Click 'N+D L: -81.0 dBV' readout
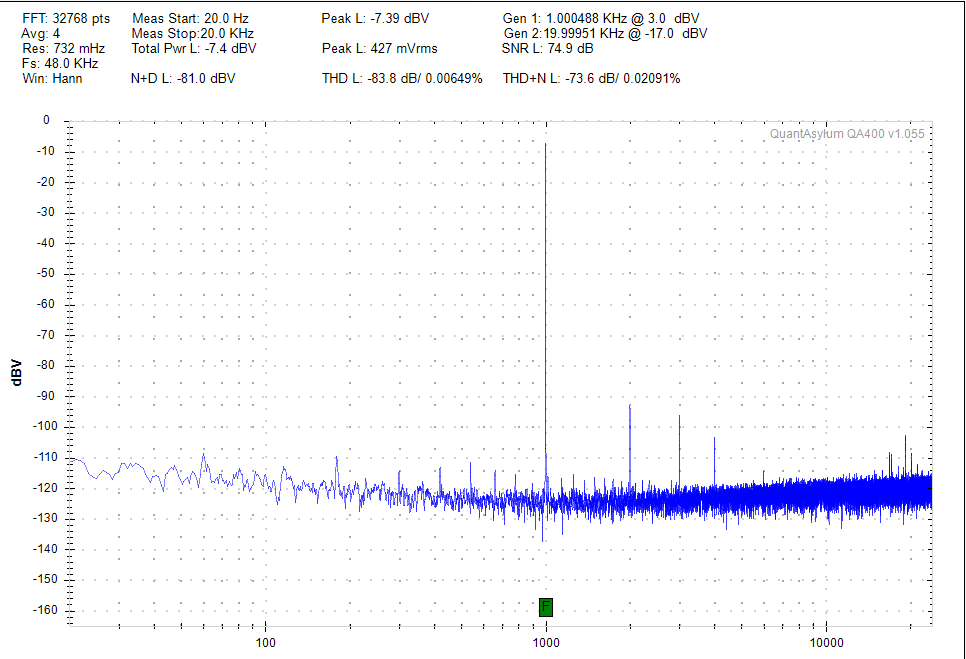Image resolution: width=966 pixels, height=659 pixels. 183,78
